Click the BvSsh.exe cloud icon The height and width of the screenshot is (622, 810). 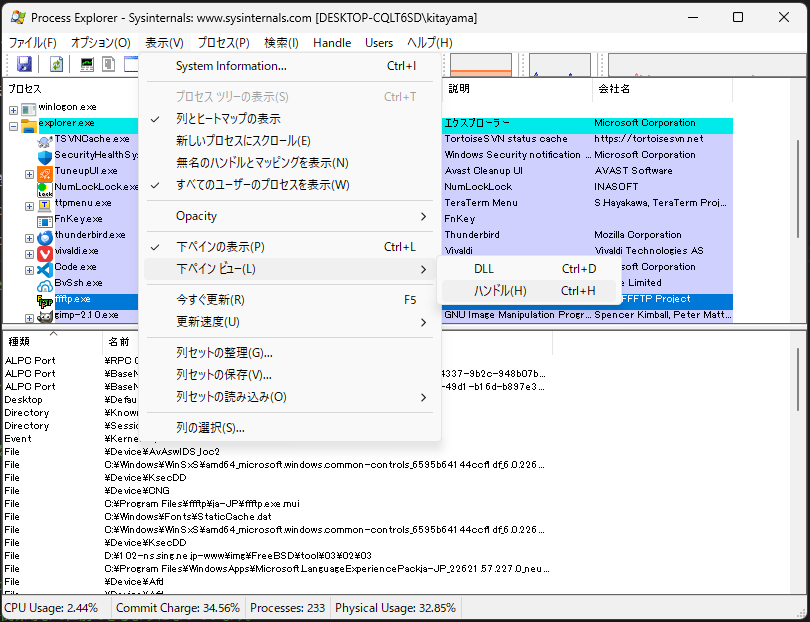pos(45,285)
